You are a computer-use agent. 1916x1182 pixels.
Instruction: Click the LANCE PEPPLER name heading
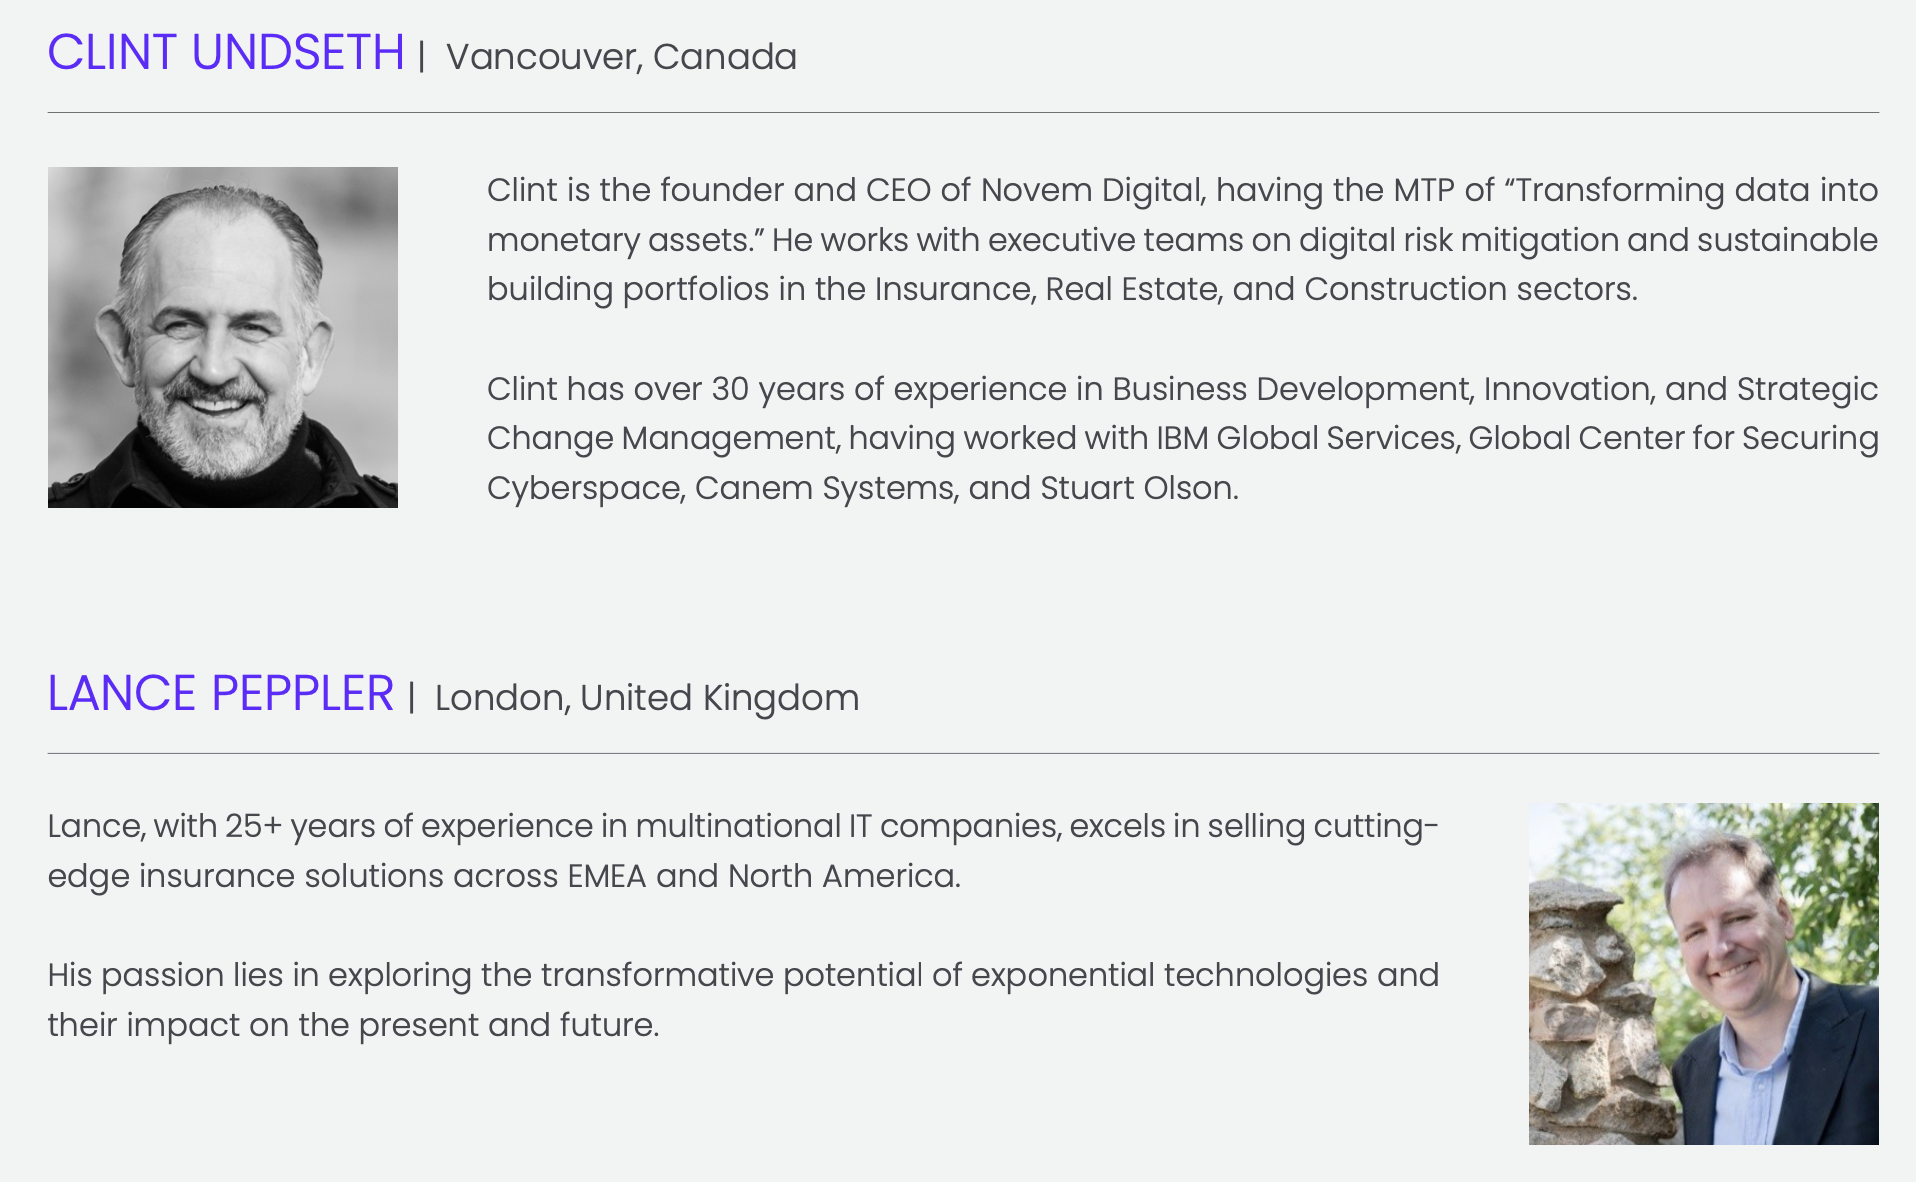221,694
